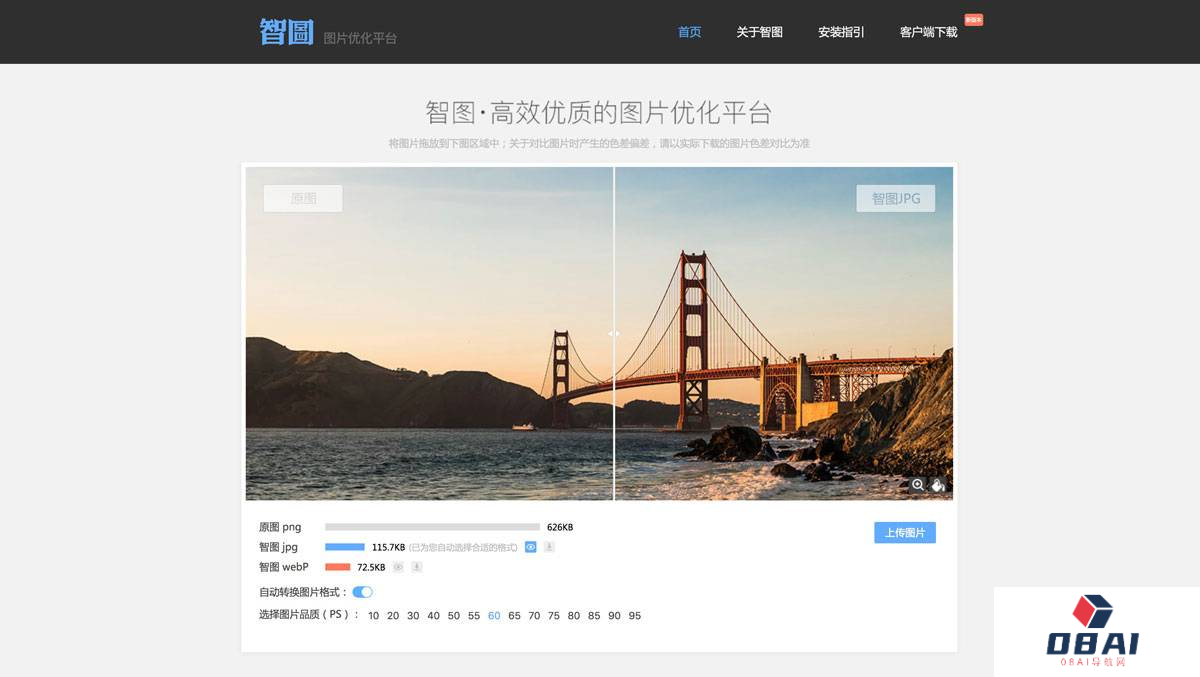Image resolution: width=1200 pixels, height=677 pixels.
Task: Select image quality 50
Action: pos(454,616)
